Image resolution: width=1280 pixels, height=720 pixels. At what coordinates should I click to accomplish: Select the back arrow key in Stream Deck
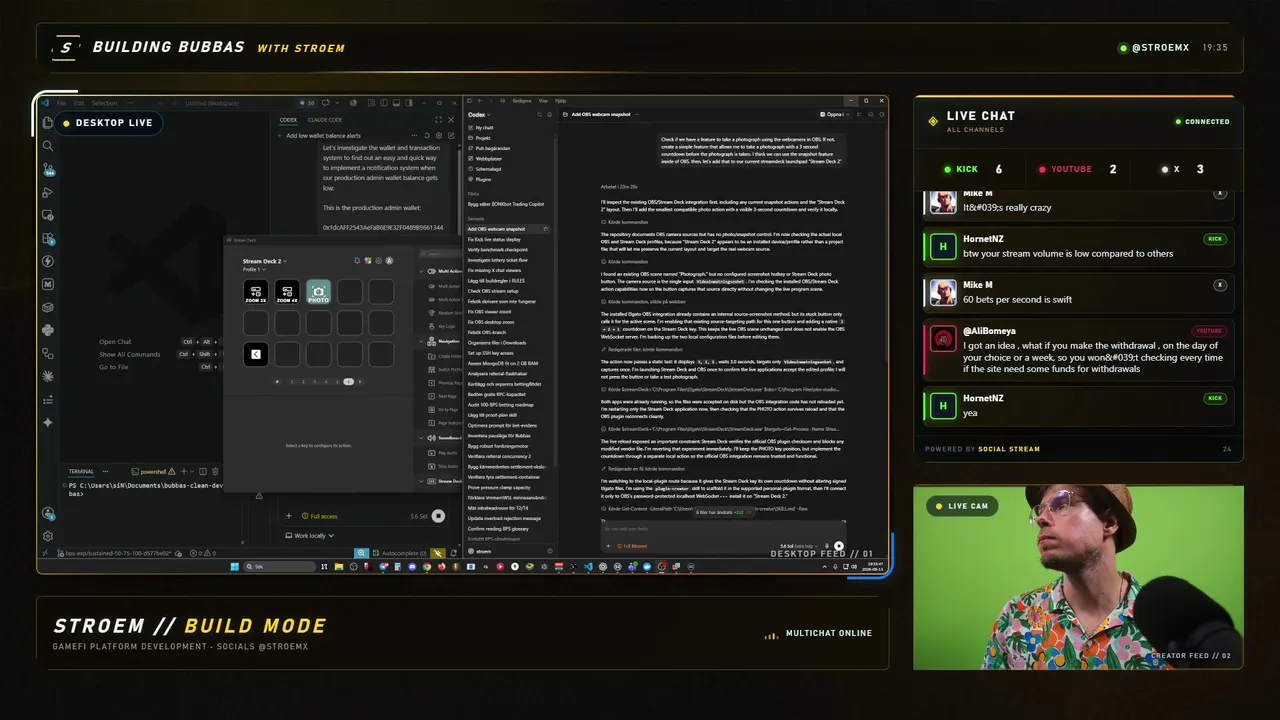click(x=256, y=354)
